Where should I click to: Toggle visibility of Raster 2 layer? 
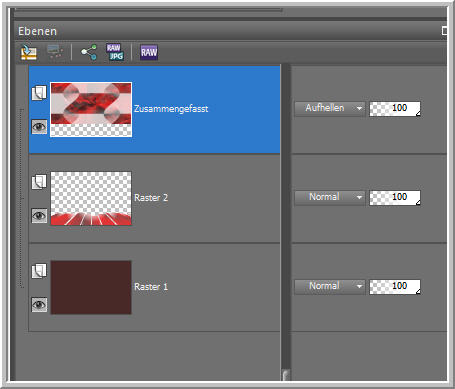[x=39, y=216]
